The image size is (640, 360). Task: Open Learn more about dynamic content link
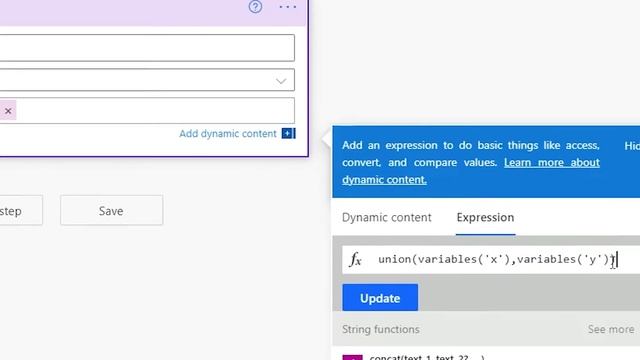click(x=551, y=162)
